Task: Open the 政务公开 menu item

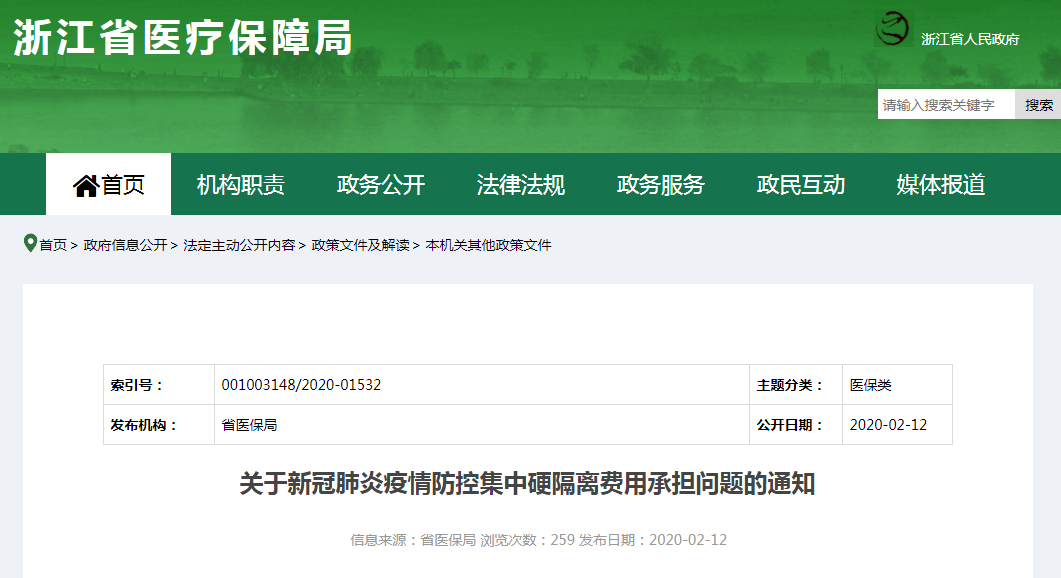Action: 381,184
